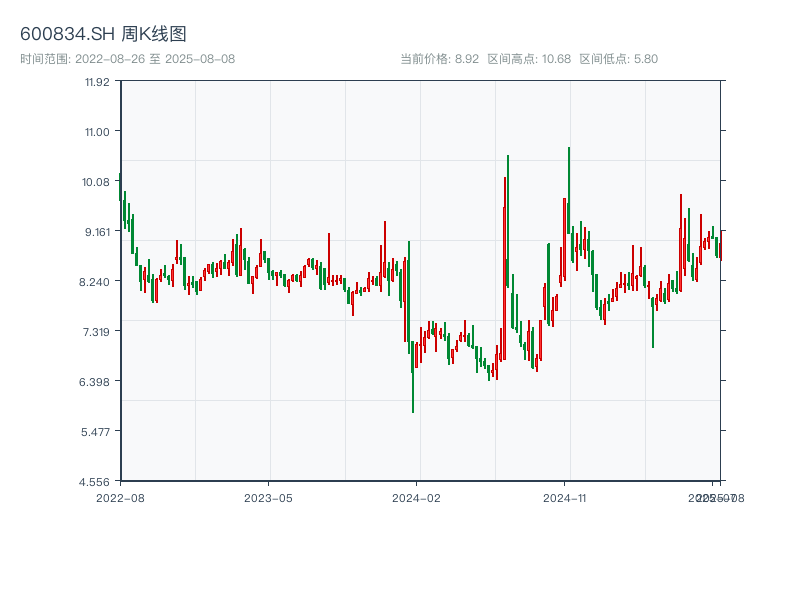Click y-axis label 5.477
Viewport: 800px width, 600px height.
(95, 432)
